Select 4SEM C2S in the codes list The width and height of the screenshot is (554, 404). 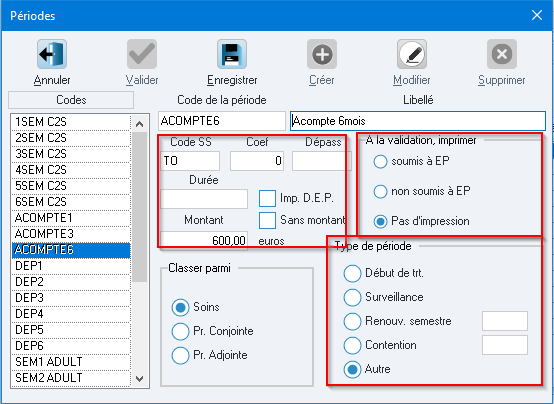coord(71,170)
